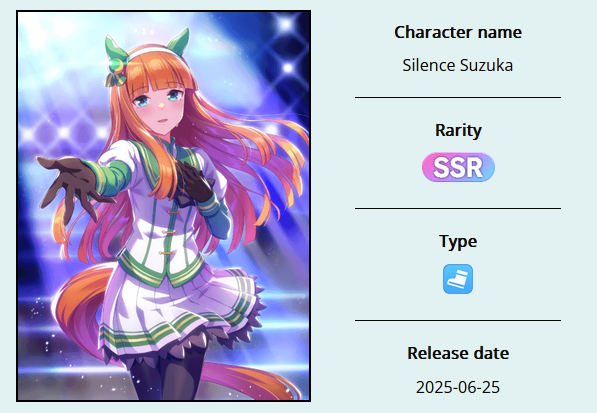Open the Silence Suzuka card artwork
The image size is (597, 413).
163,206
